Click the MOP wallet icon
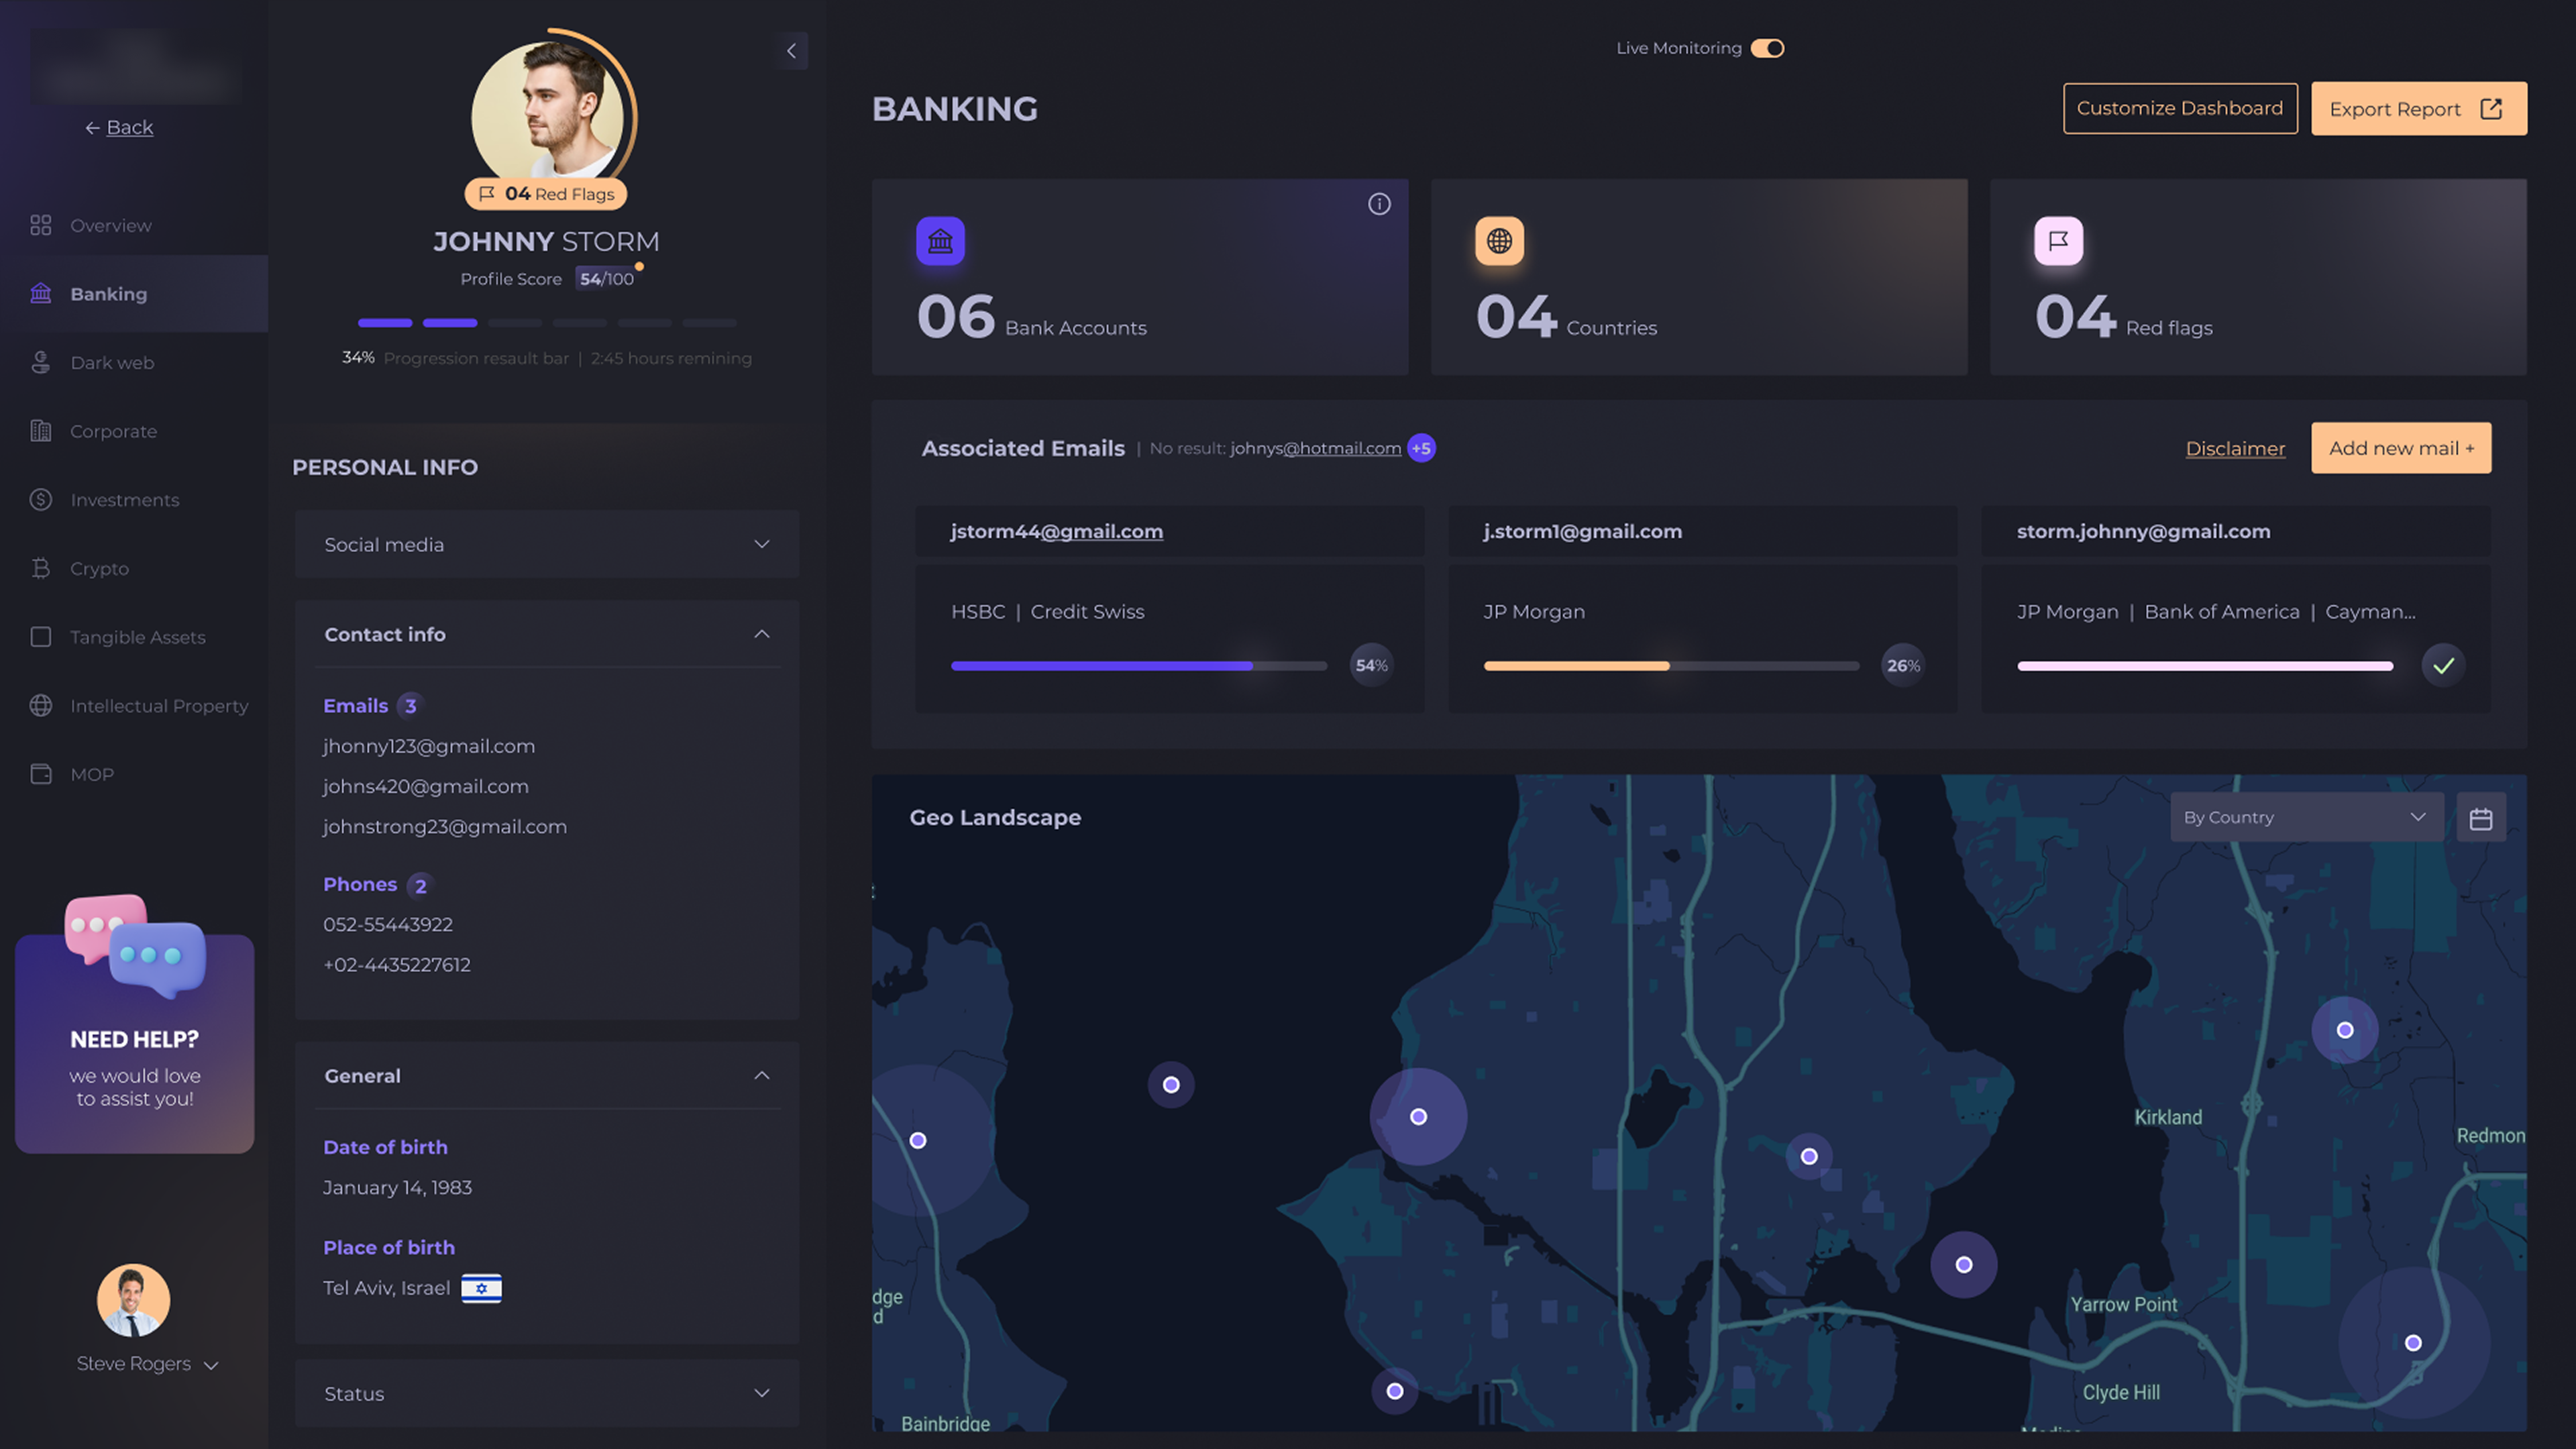The image size is (2576, 1449). pos(40,774)
